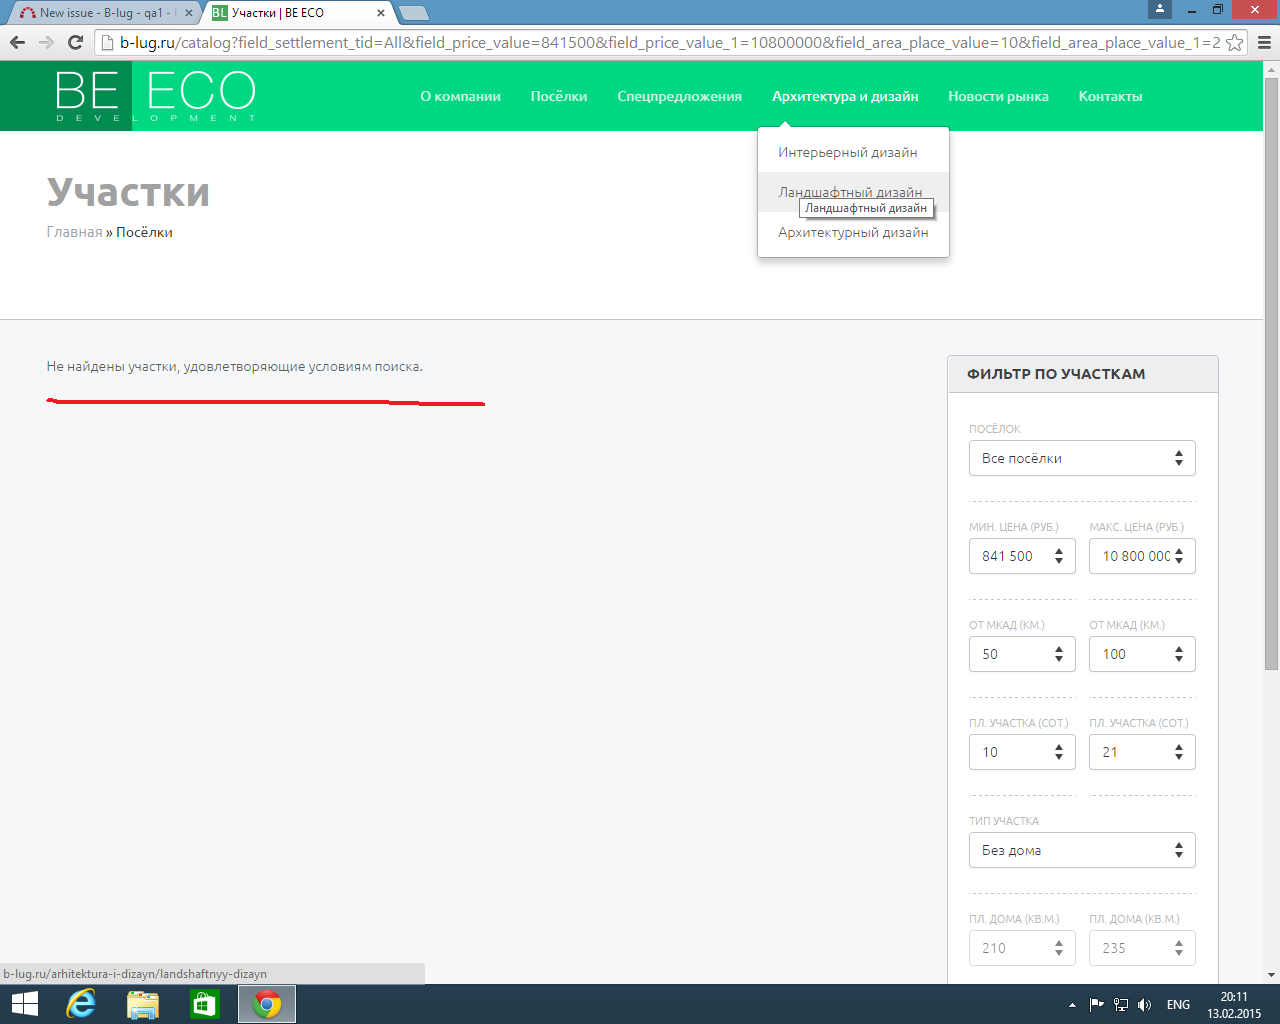Select Интерьерный дизайн from the submenu
1280x1024 pixels.
(x=847, y=152)
